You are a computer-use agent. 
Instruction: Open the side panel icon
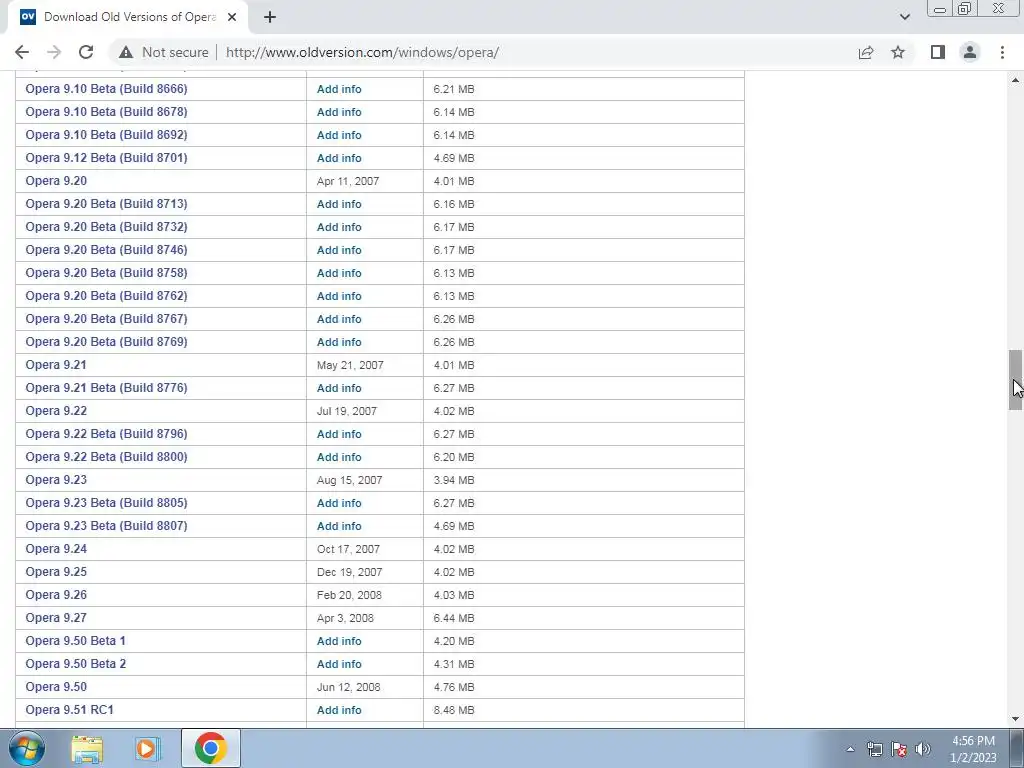pyautogui.click(x=938, y=52)
